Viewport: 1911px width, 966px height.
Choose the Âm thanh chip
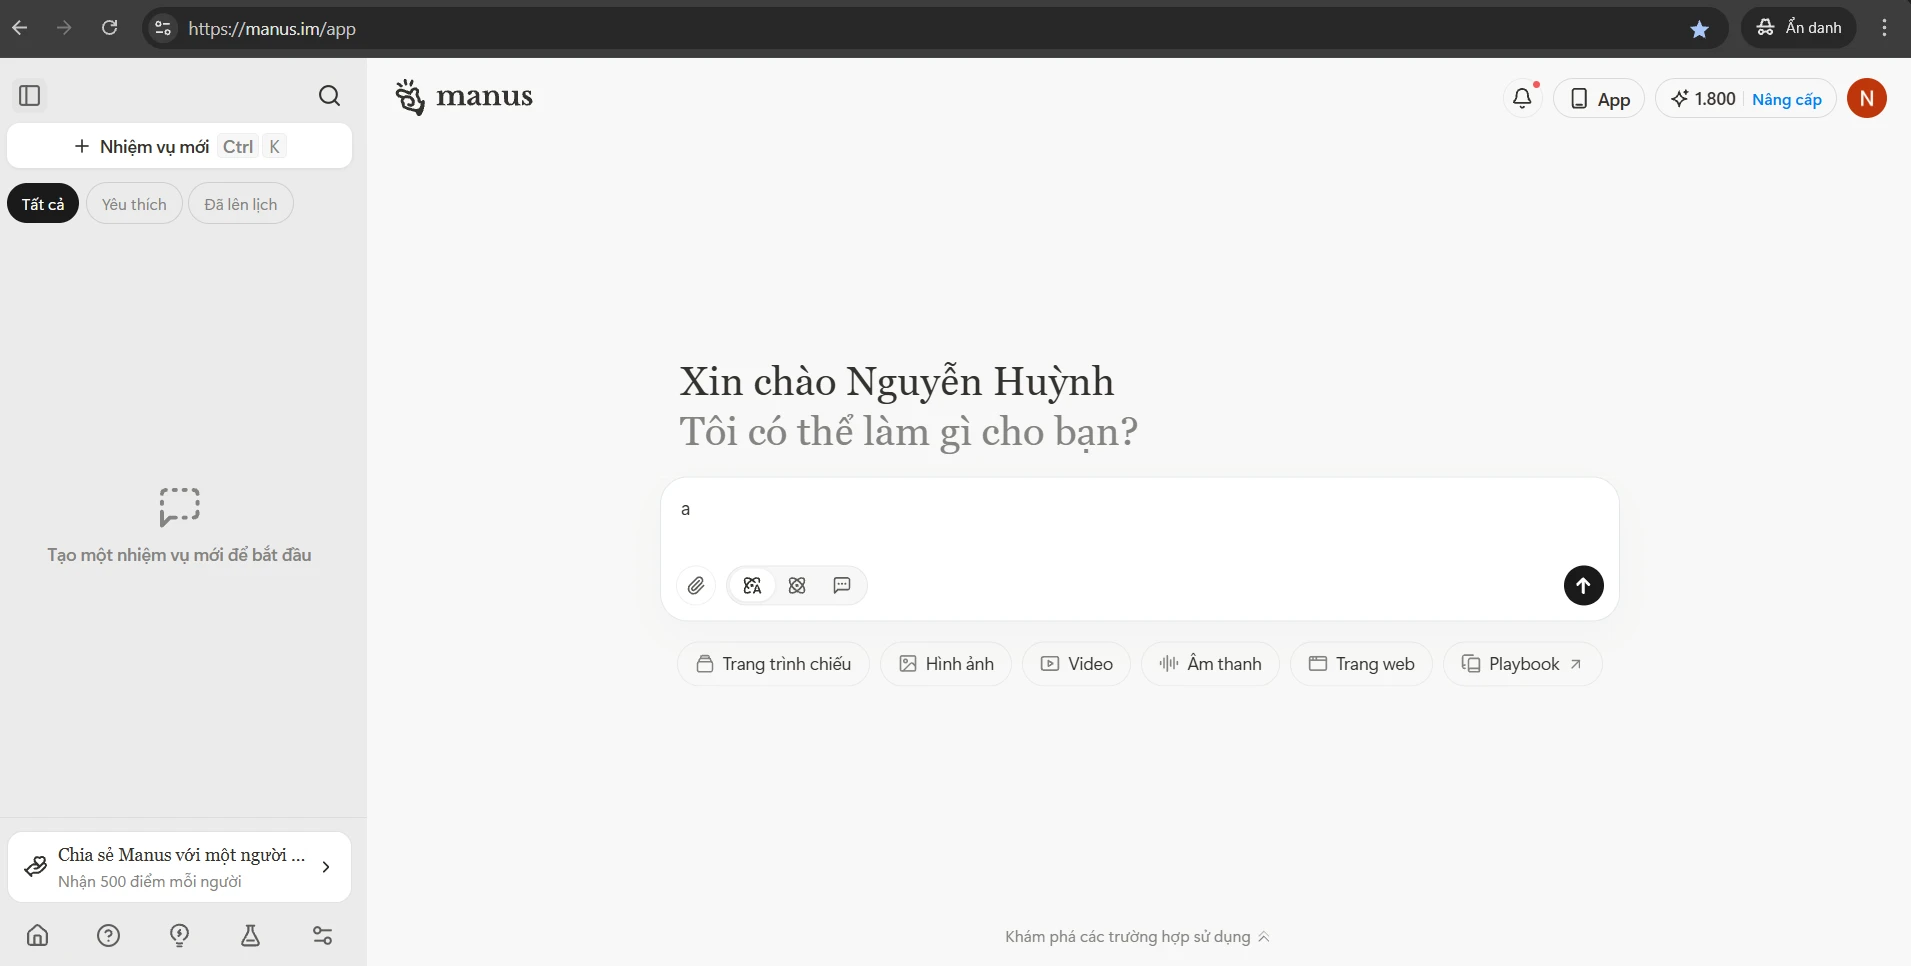click(1210, 664)
